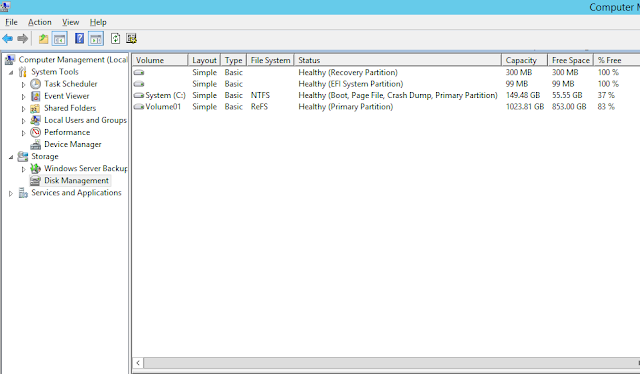Open the Help menu
Screen dimensions: 640x374
(98, 22)
